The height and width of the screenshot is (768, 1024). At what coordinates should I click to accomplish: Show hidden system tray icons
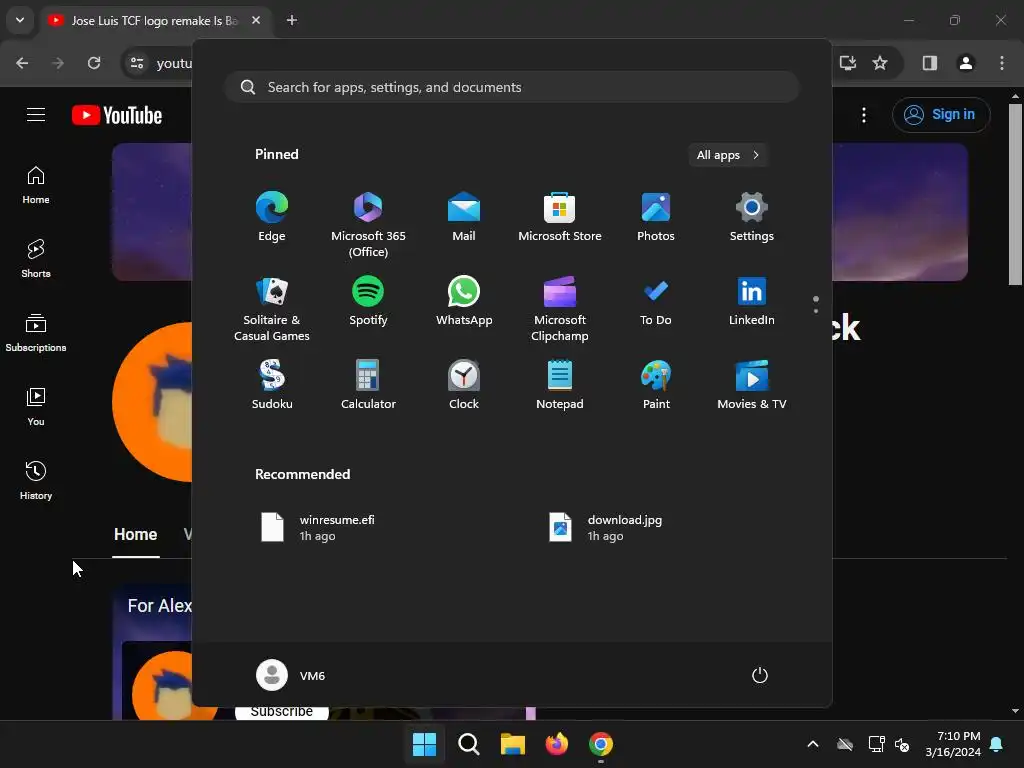[813, 744]
